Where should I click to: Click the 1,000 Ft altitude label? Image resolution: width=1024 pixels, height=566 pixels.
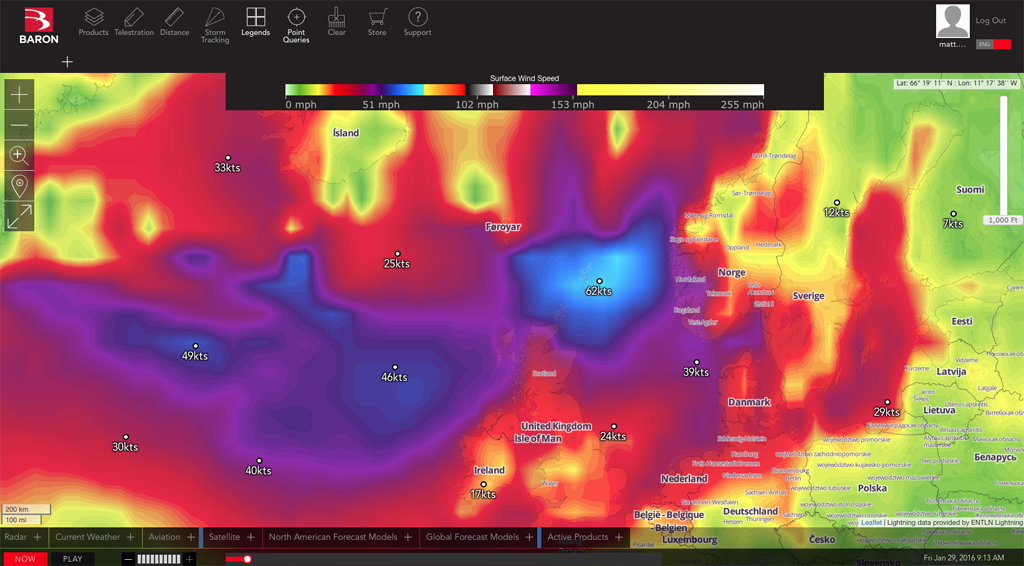click(x=1002, y=221)
